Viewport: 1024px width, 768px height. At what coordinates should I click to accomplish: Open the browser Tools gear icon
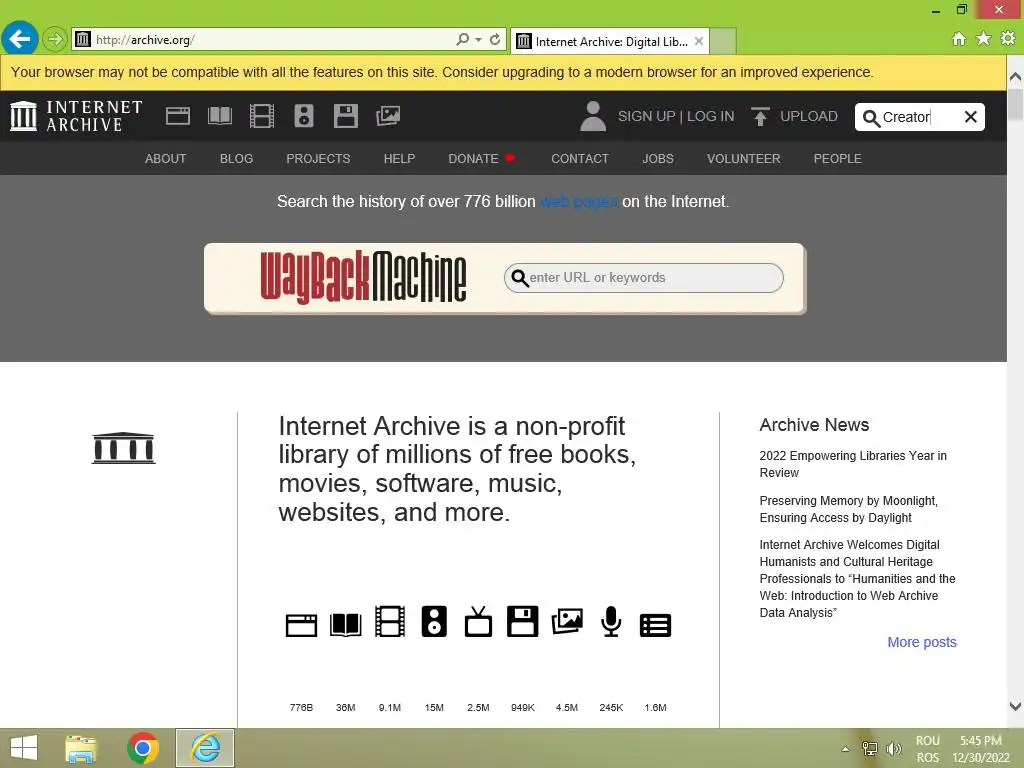point(1008,39)
